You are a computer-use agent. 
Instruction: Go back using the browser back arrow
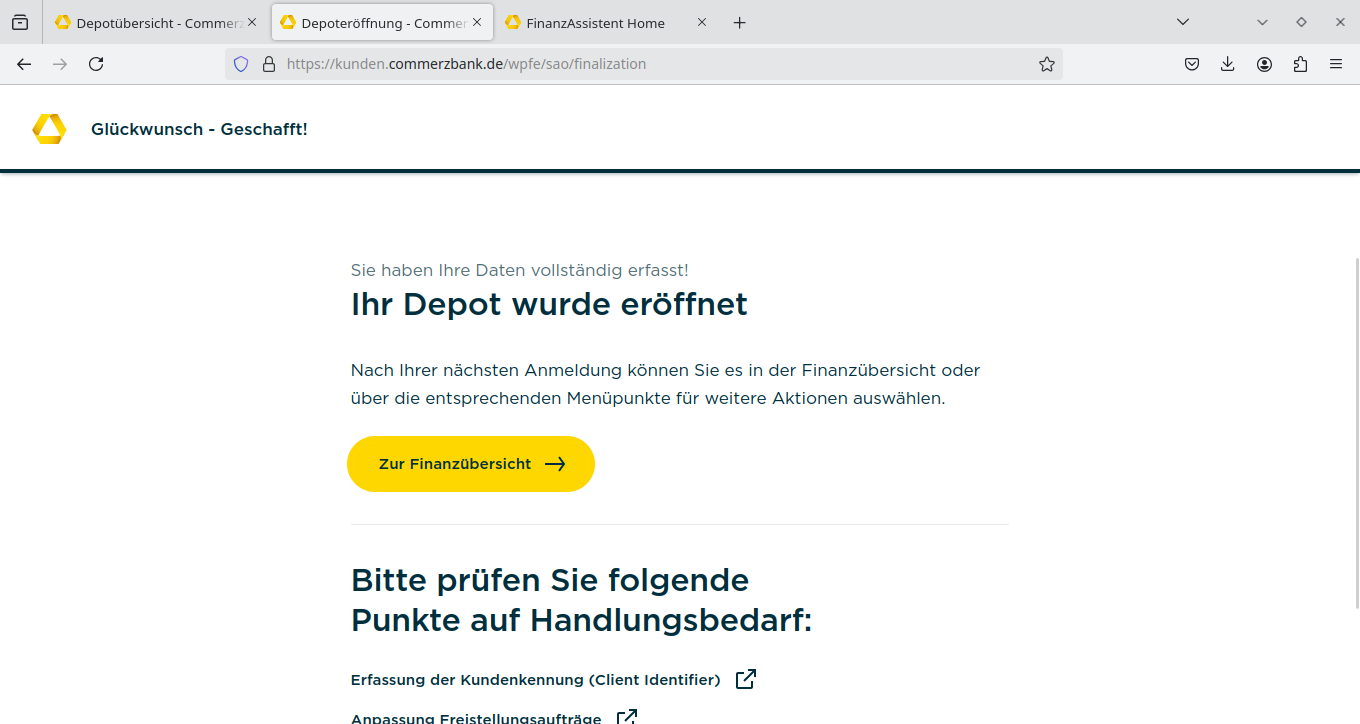24,64
